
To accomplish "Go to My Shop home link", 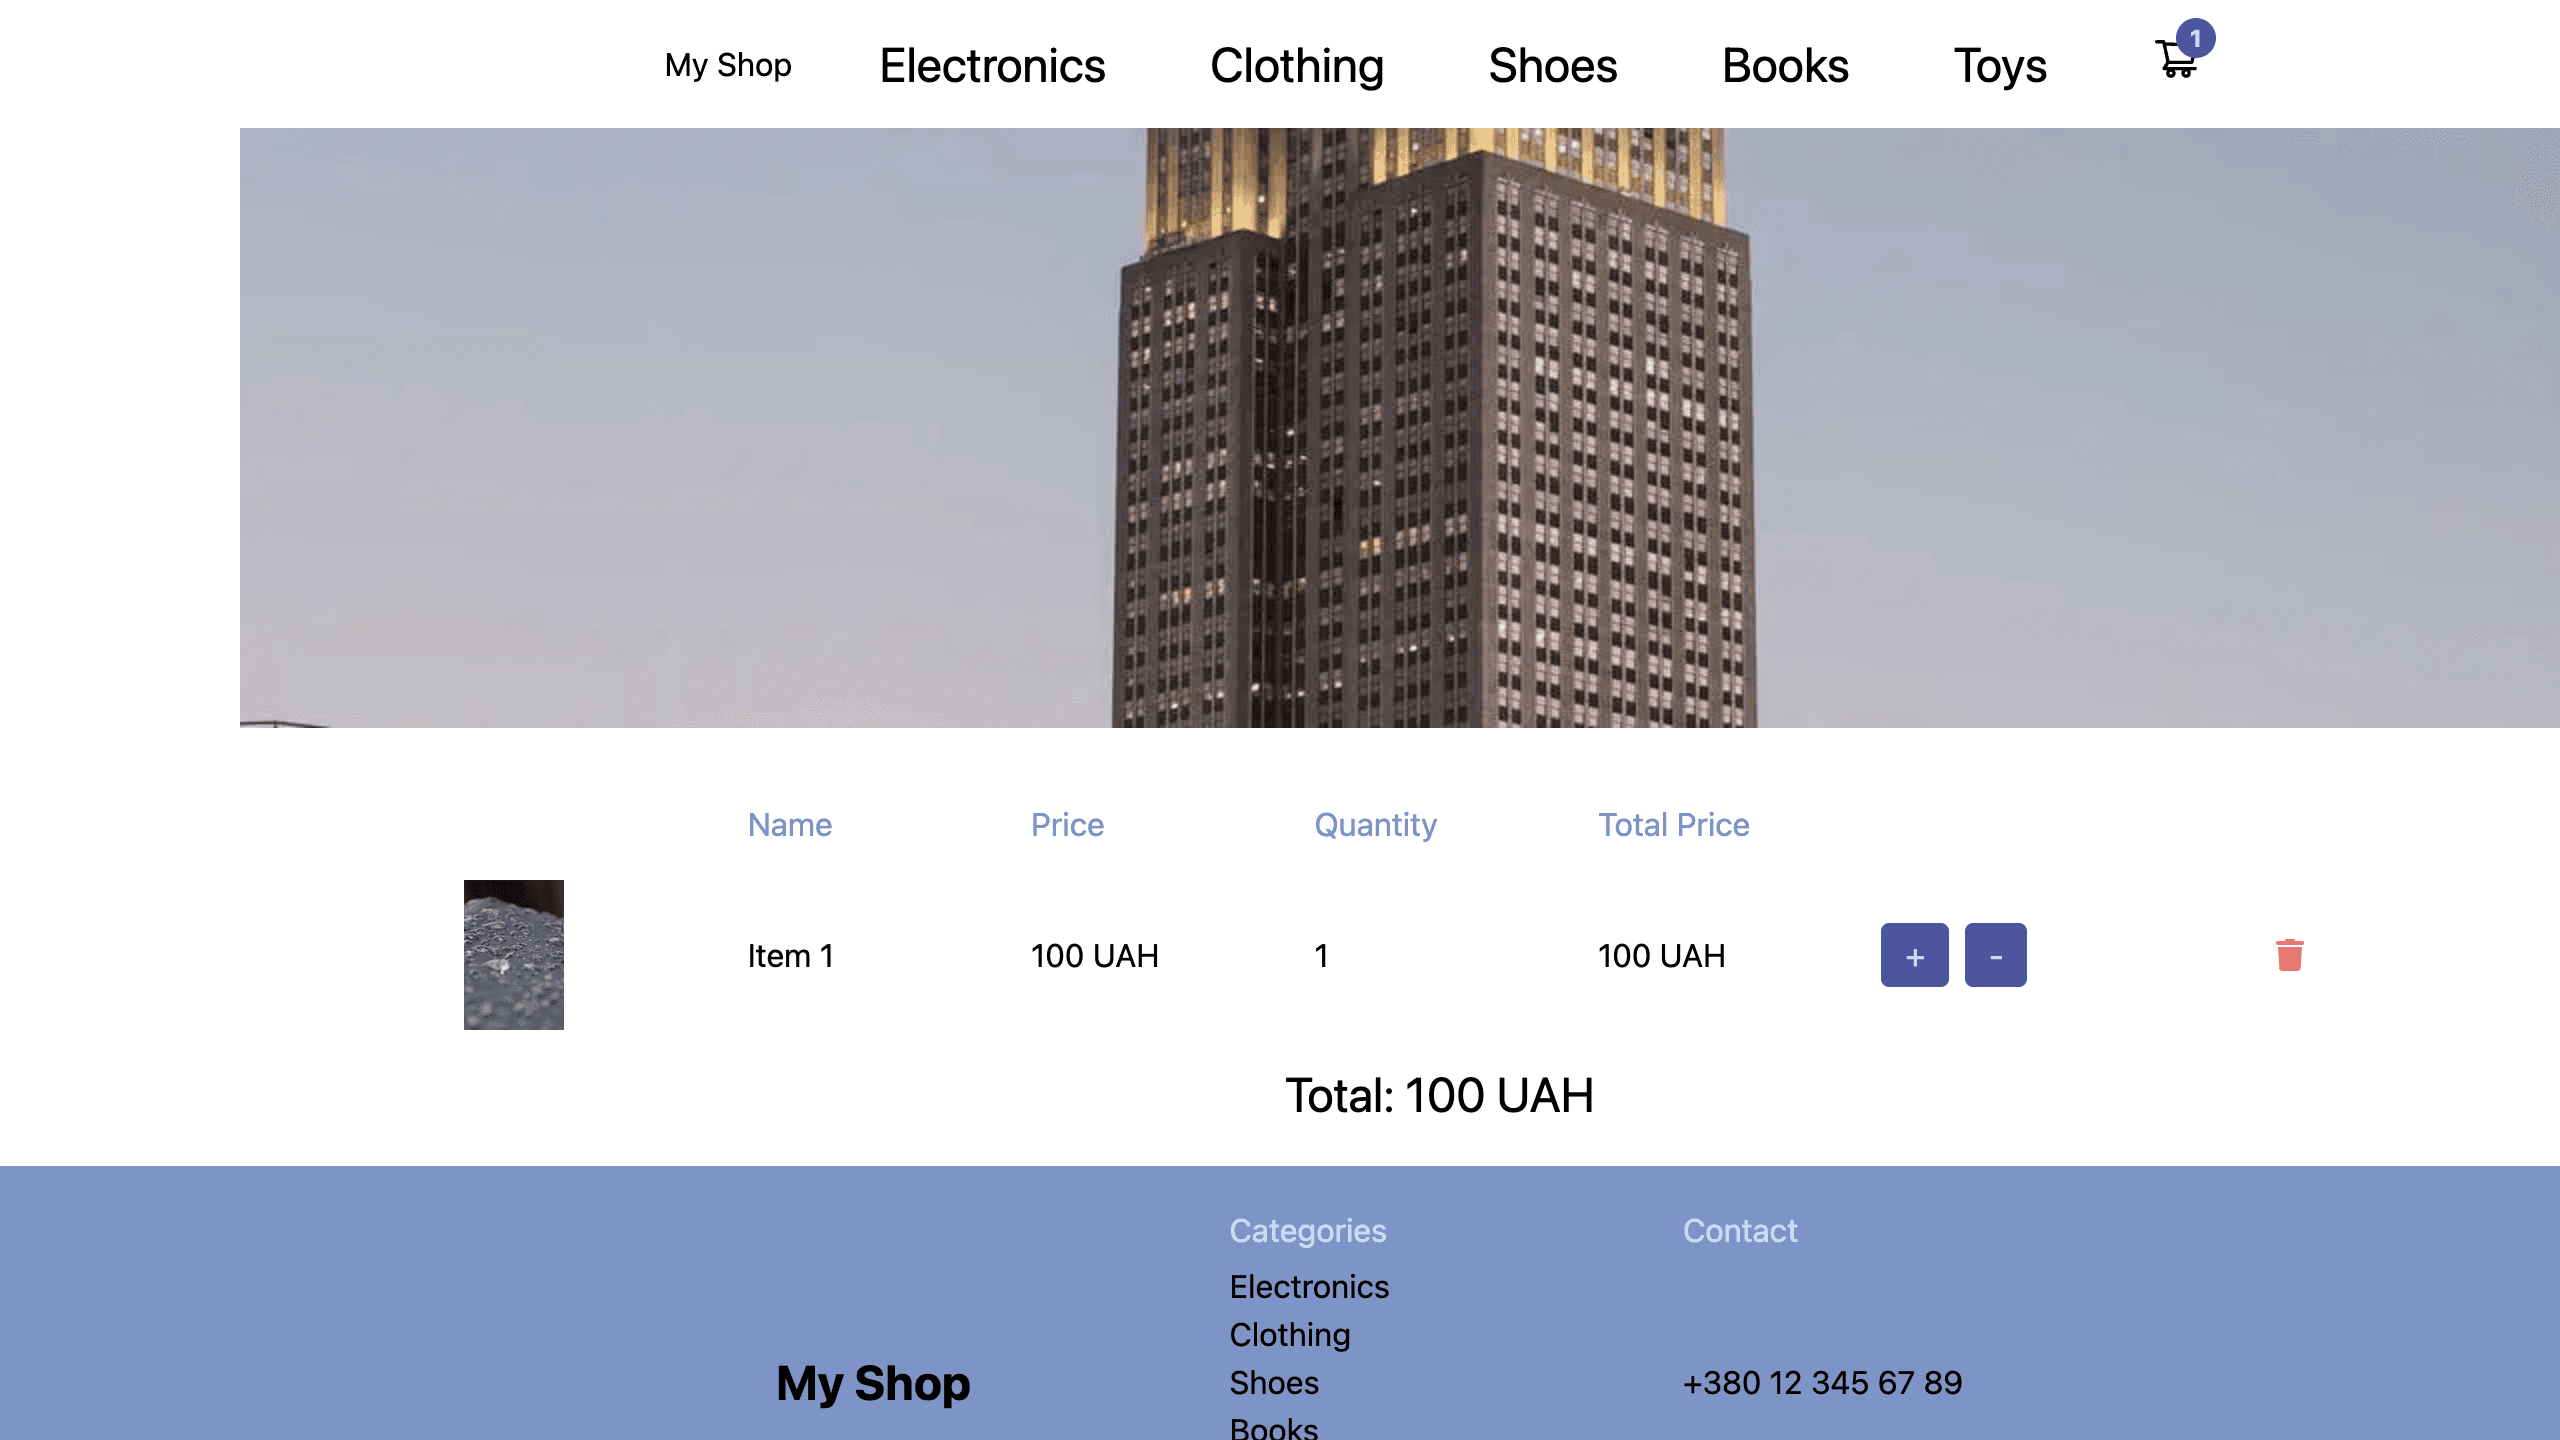I will click(x=728, y=65).
